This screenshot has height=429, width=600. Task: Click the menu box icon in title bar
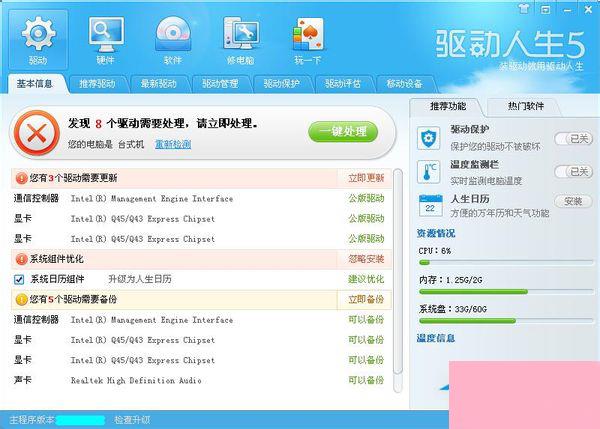(x=545, y=9)
